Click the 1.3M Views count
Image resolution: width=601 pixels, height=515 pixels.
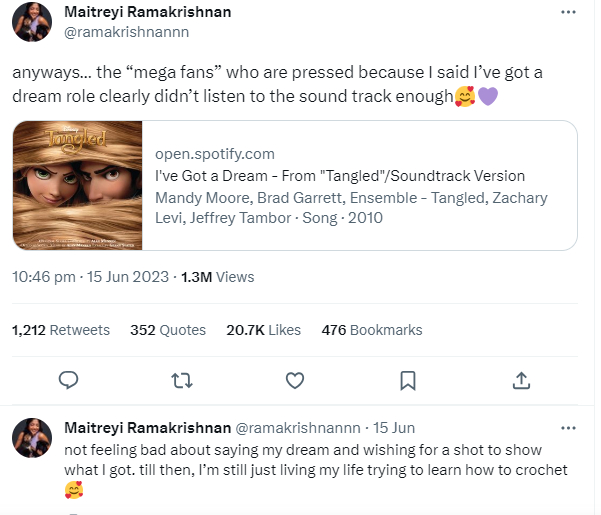click(x=217, y=277)
